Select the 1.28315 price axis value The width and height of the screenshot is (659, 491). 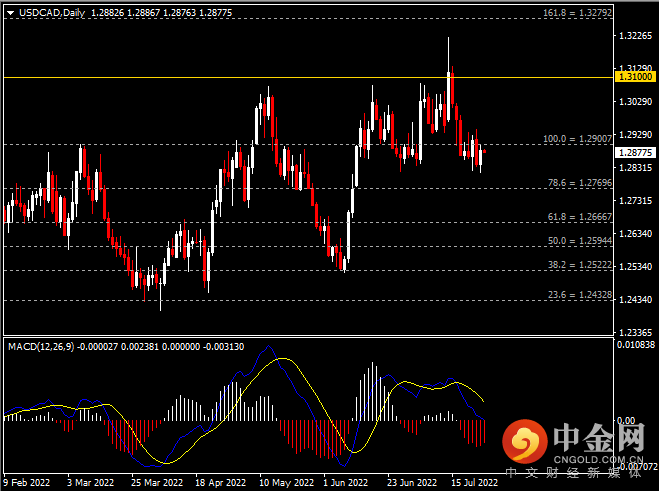pyautogui.click(x=636, y=168)
